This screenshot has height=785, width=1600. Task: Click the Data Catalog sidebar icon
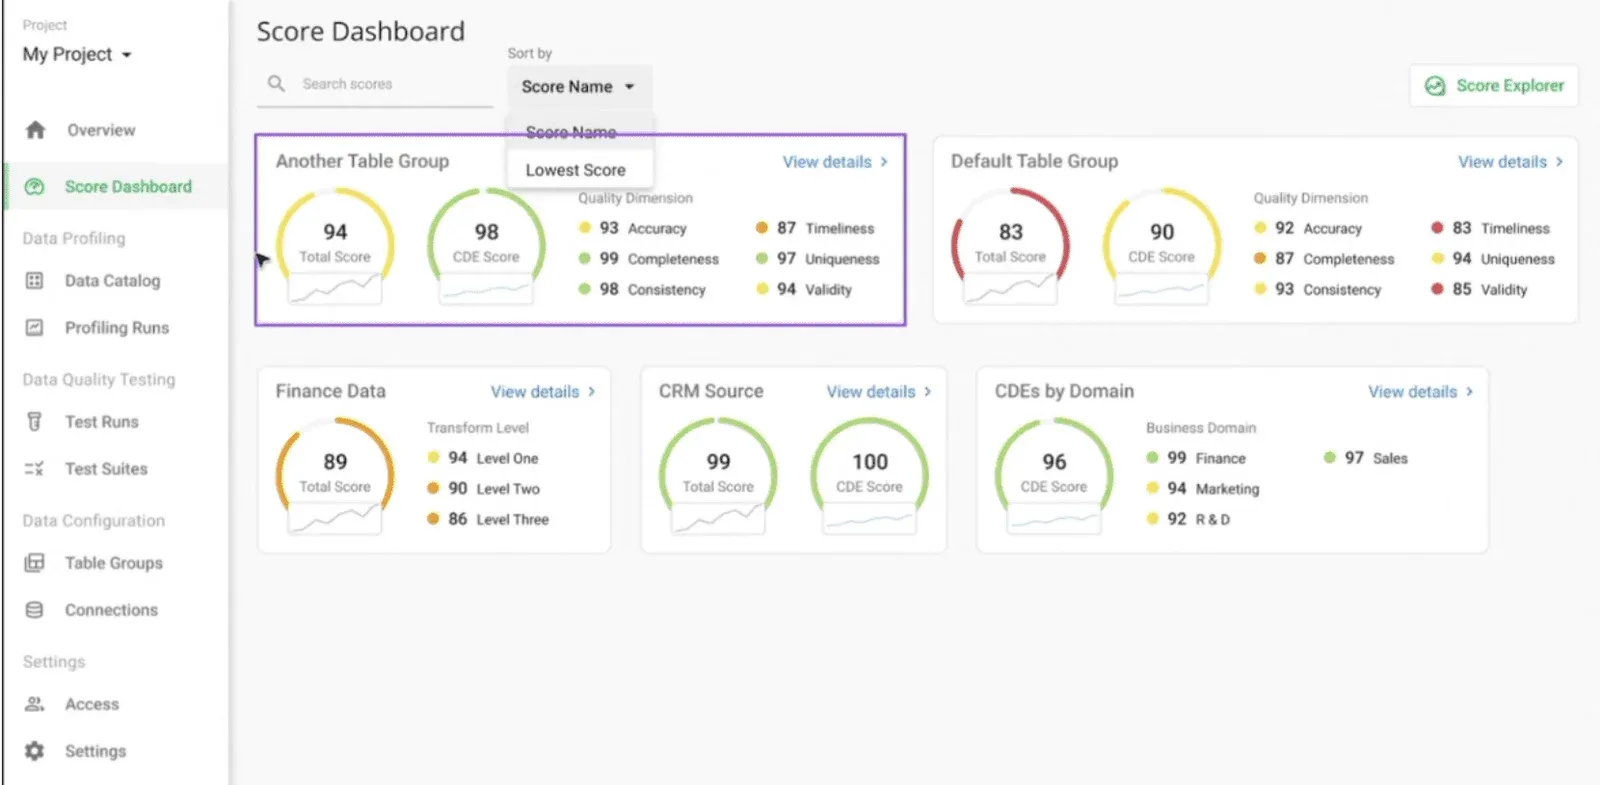[x=35, y=281]
